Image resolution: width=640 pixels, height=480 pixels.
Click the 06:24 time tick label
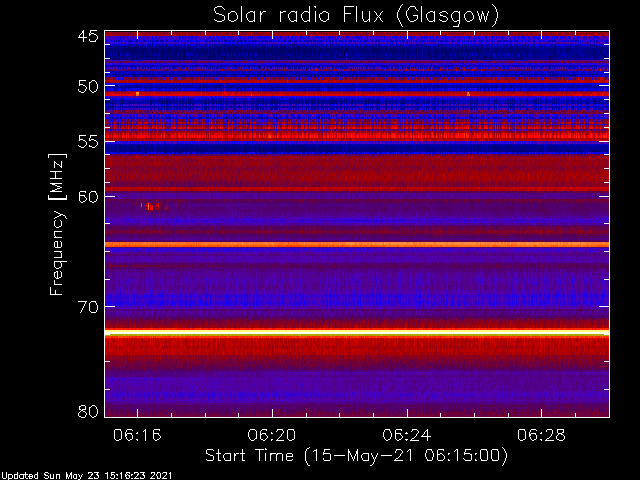point(407,435)
